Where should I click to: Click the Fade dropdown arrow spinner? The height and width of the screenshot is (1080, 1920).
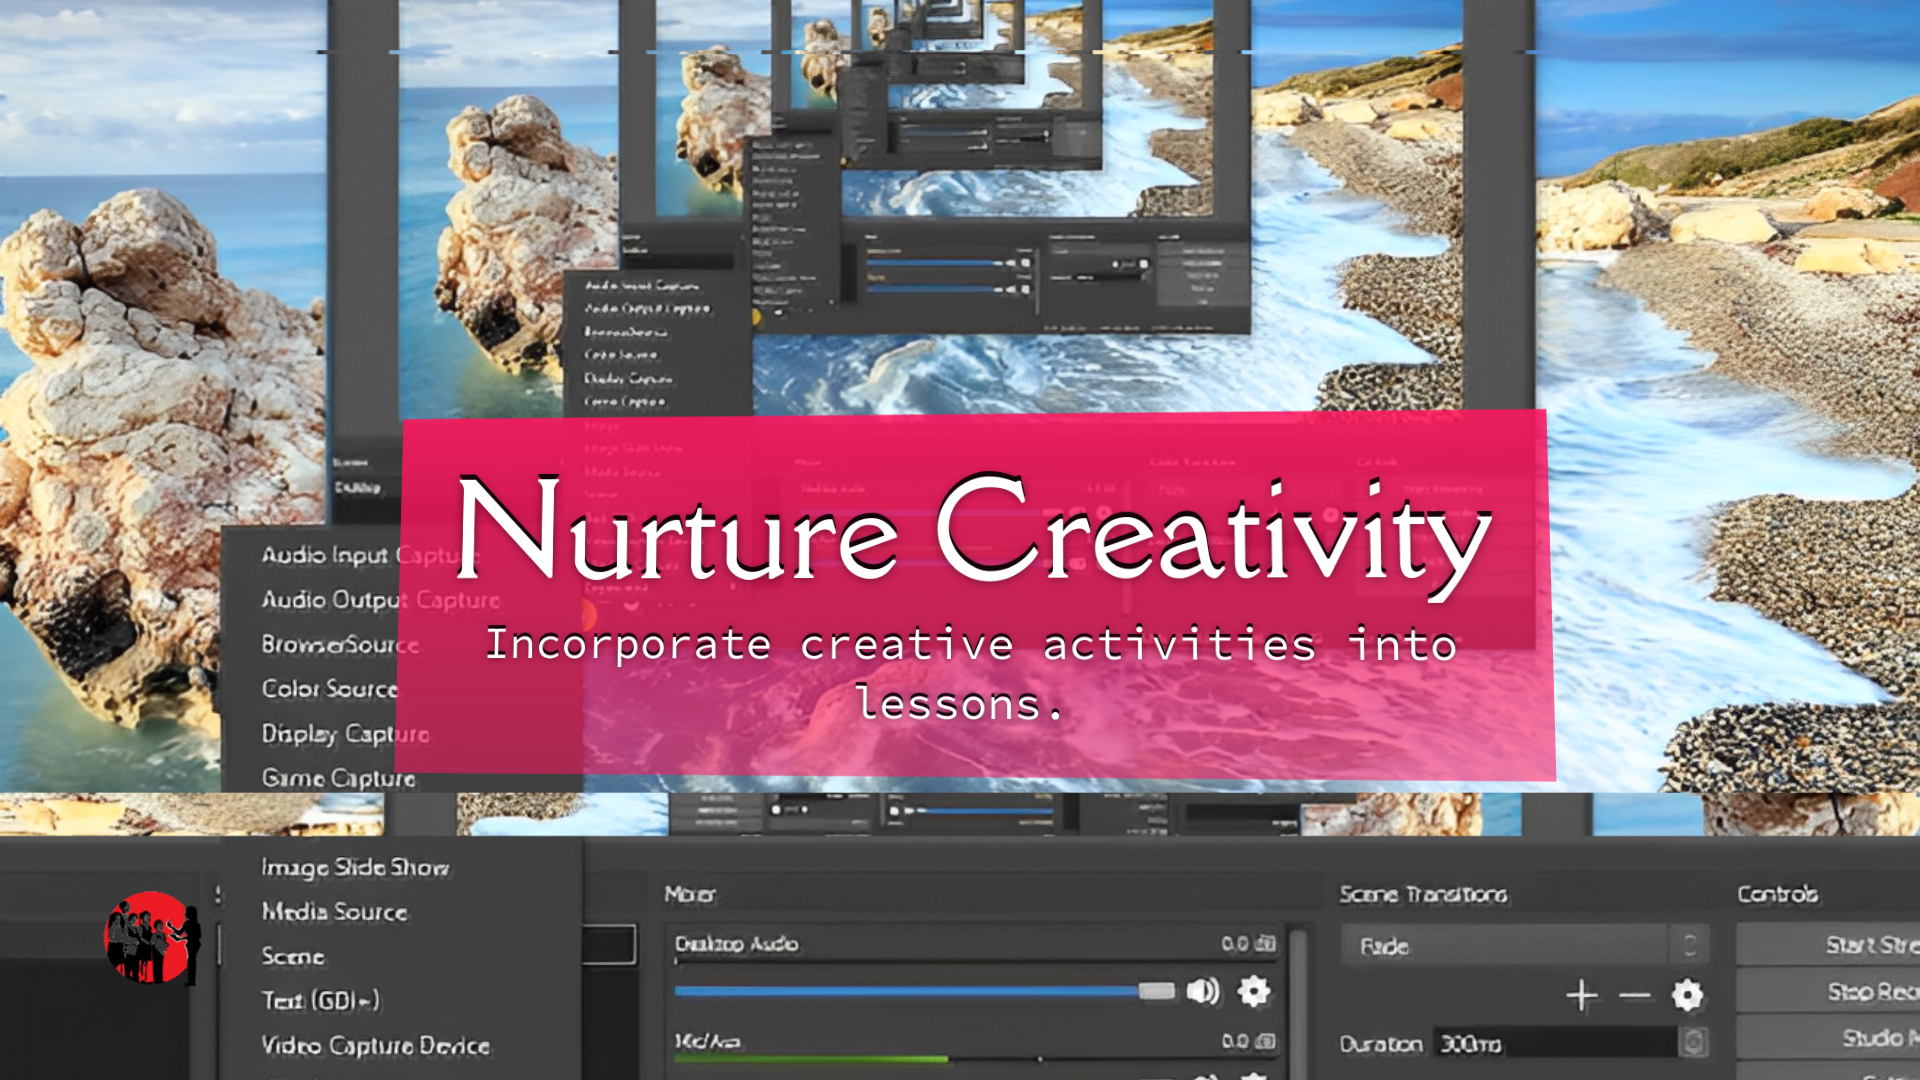tap(1690, 945)
